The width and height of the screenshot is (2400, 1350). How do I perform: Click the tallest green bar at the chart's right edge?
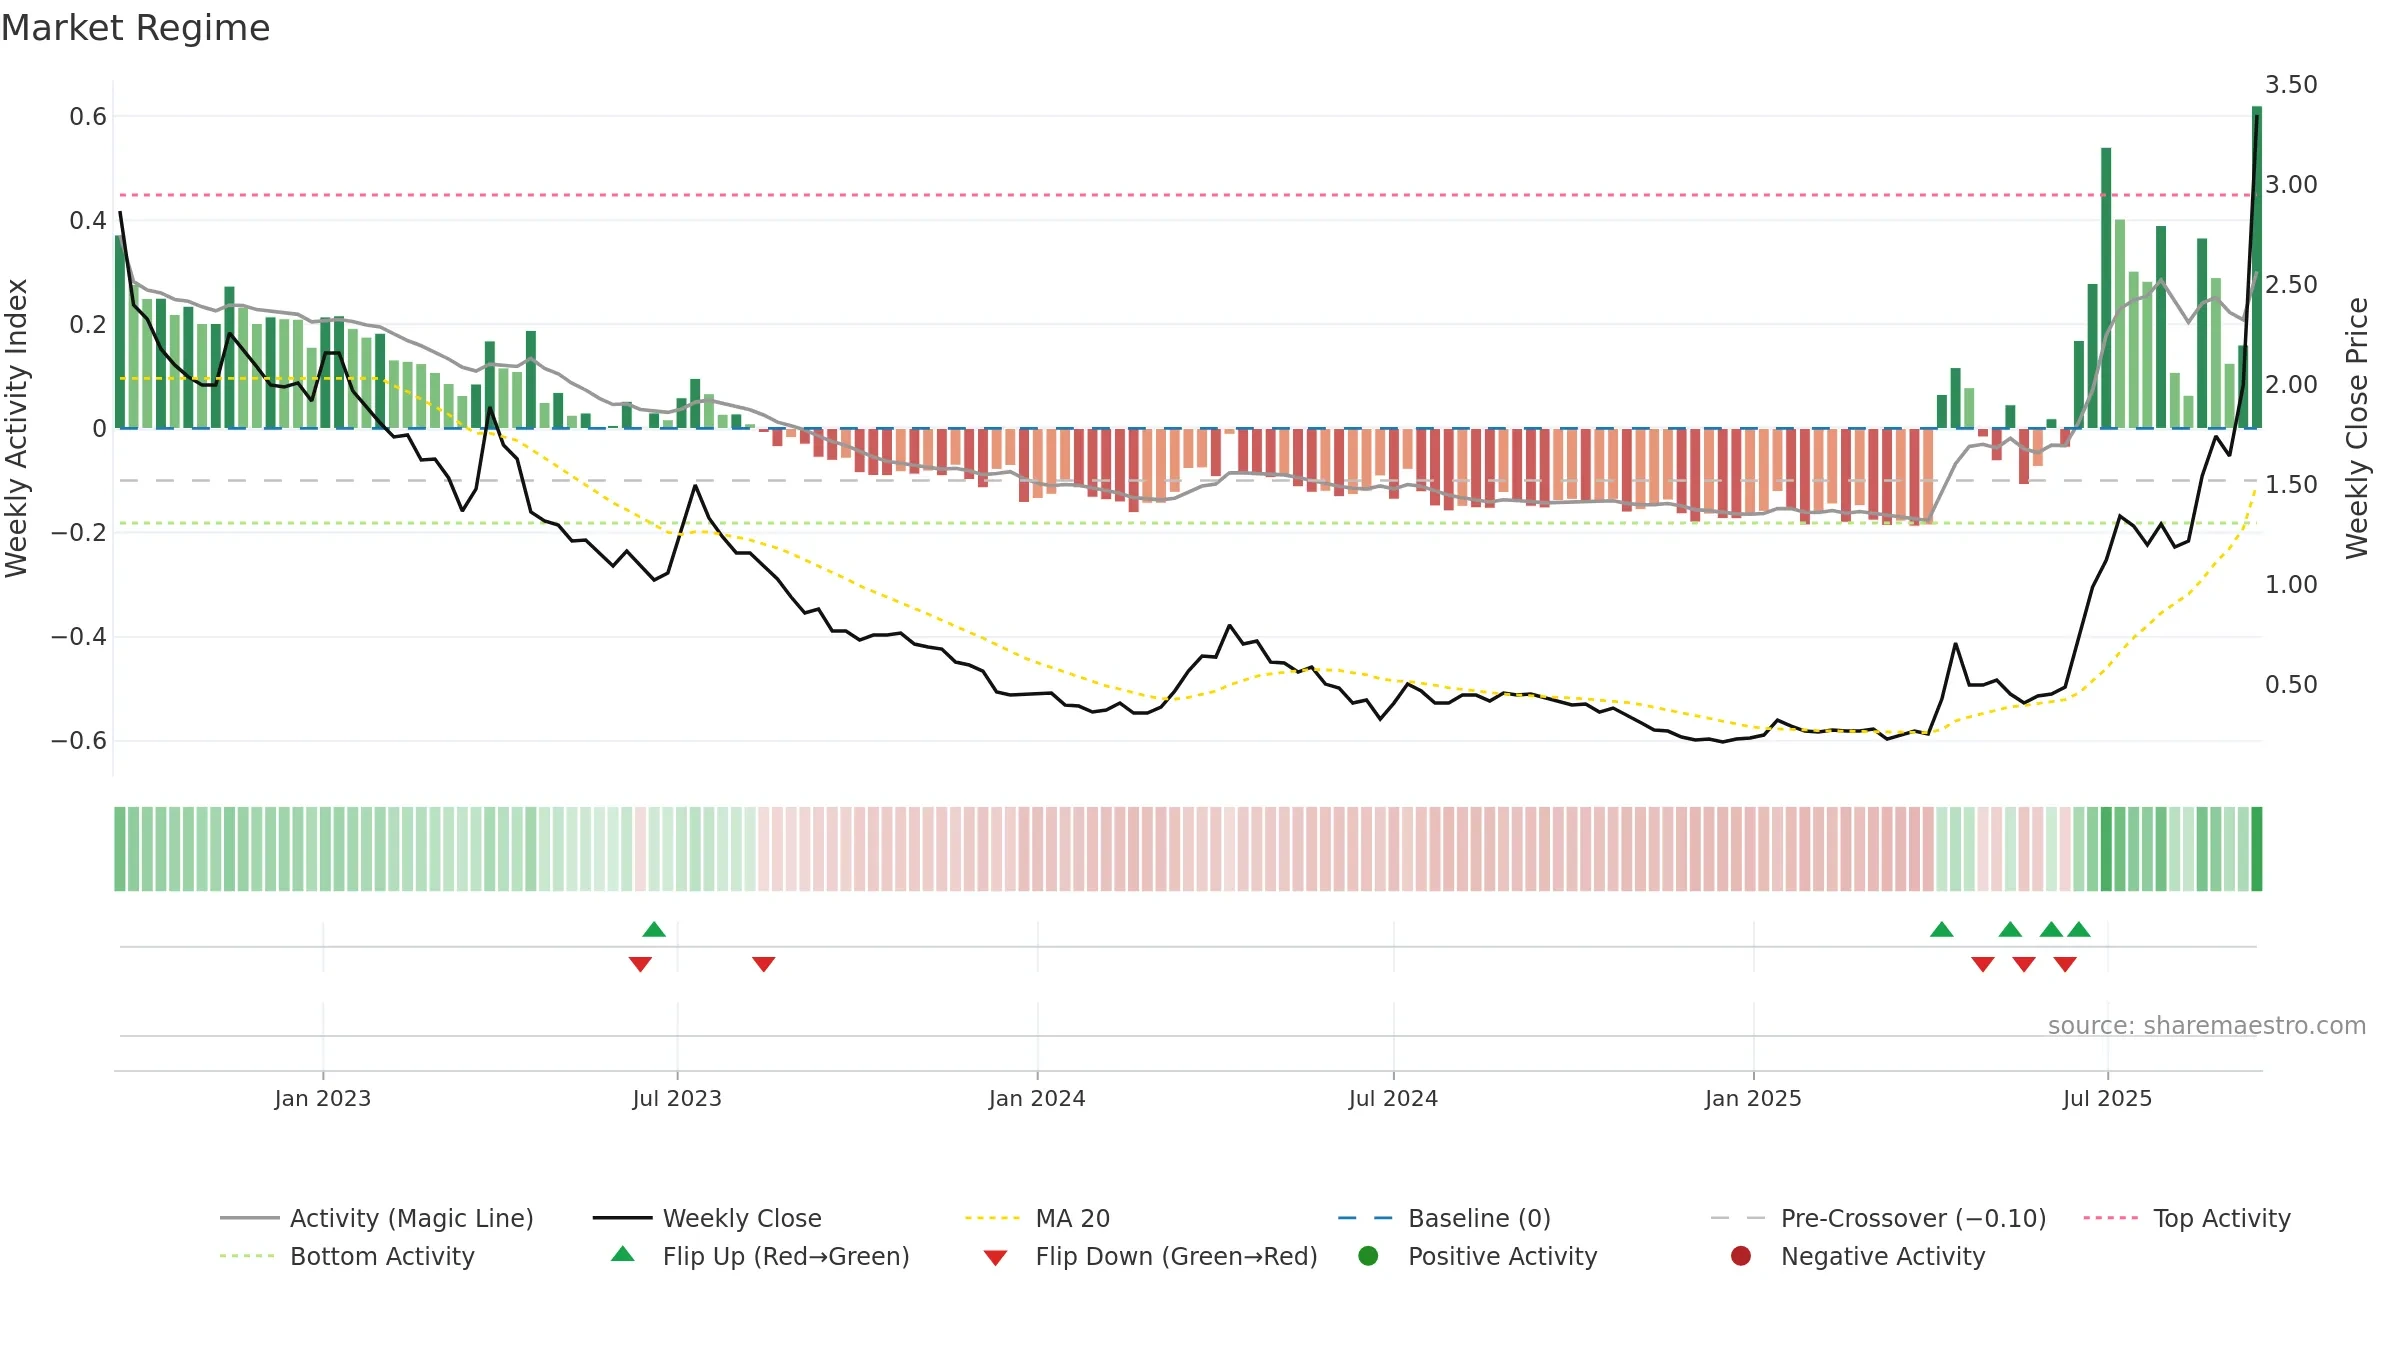pyautogui.click(x=2257, y=267)
